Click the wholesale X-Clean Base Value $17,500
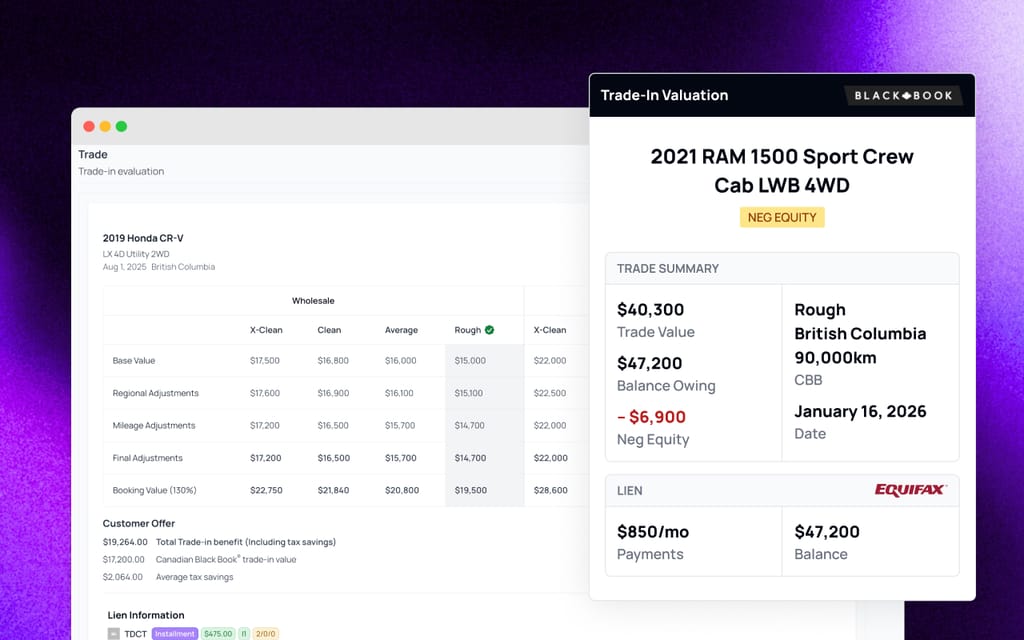 coord(264,360)
